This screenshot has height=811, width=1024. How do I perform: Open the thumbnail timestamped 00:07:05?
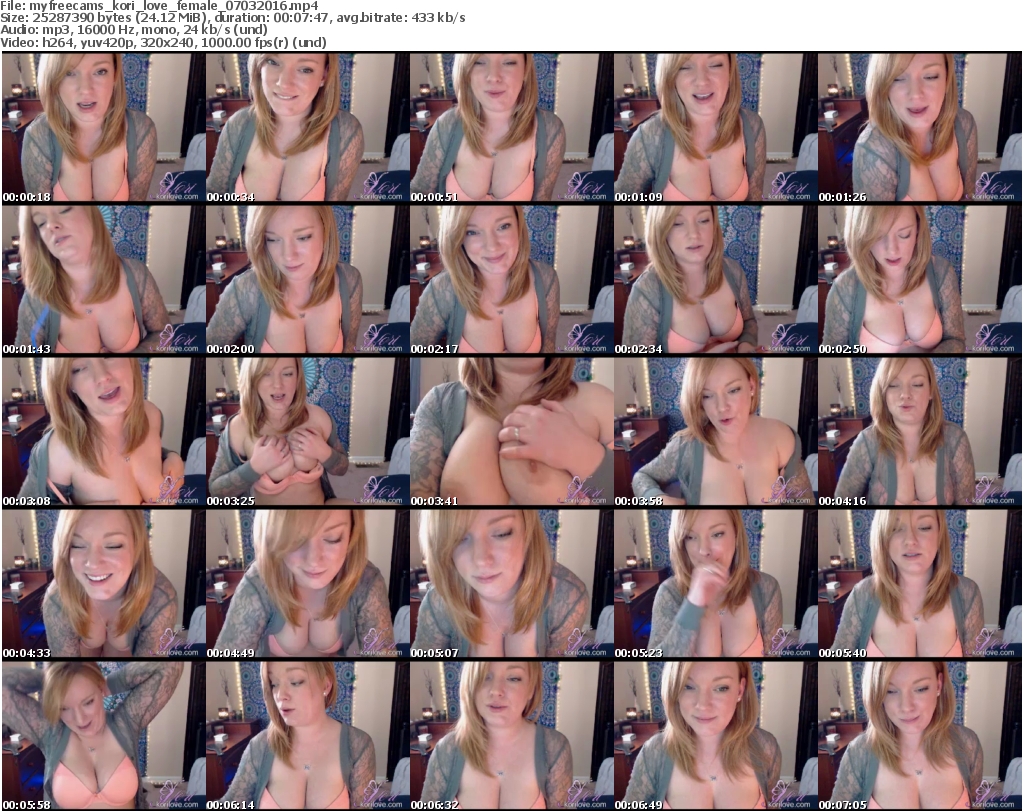pyautogui.click(x=918, y=734)
